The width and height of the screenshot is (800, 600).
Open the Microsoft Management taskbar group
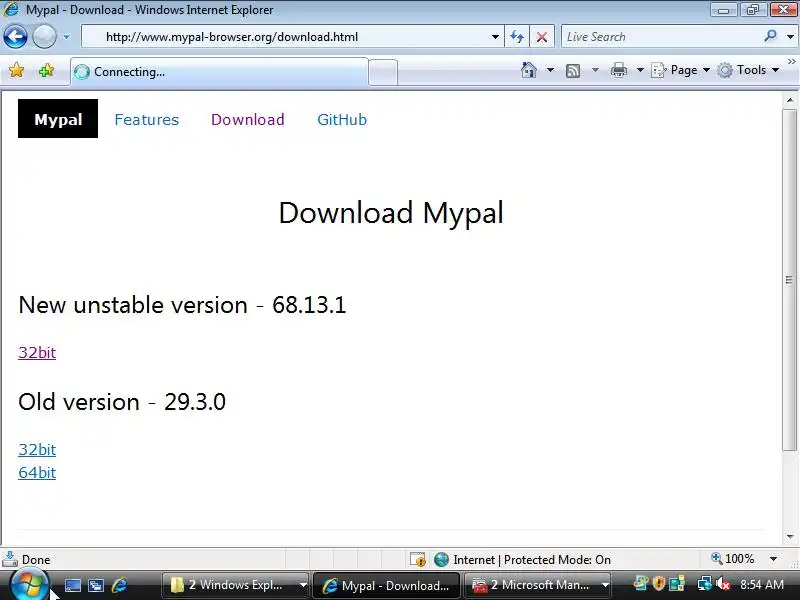click(539, 585)
